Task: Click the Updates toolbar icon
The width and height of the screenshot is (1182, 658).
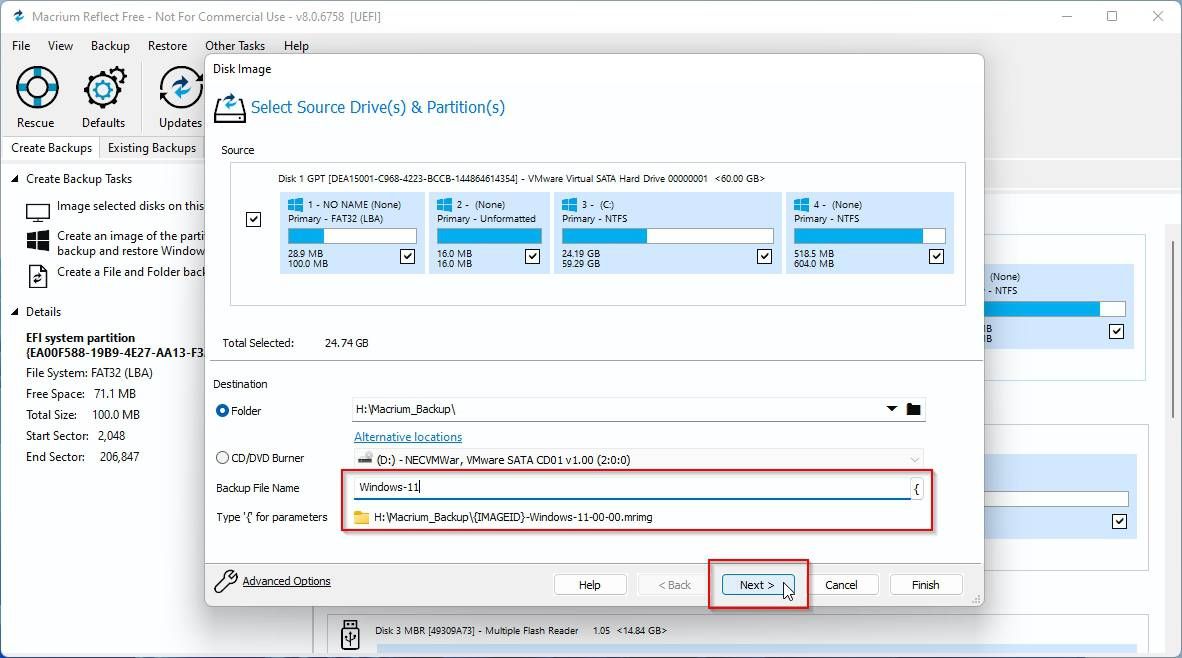Action: 181,87
